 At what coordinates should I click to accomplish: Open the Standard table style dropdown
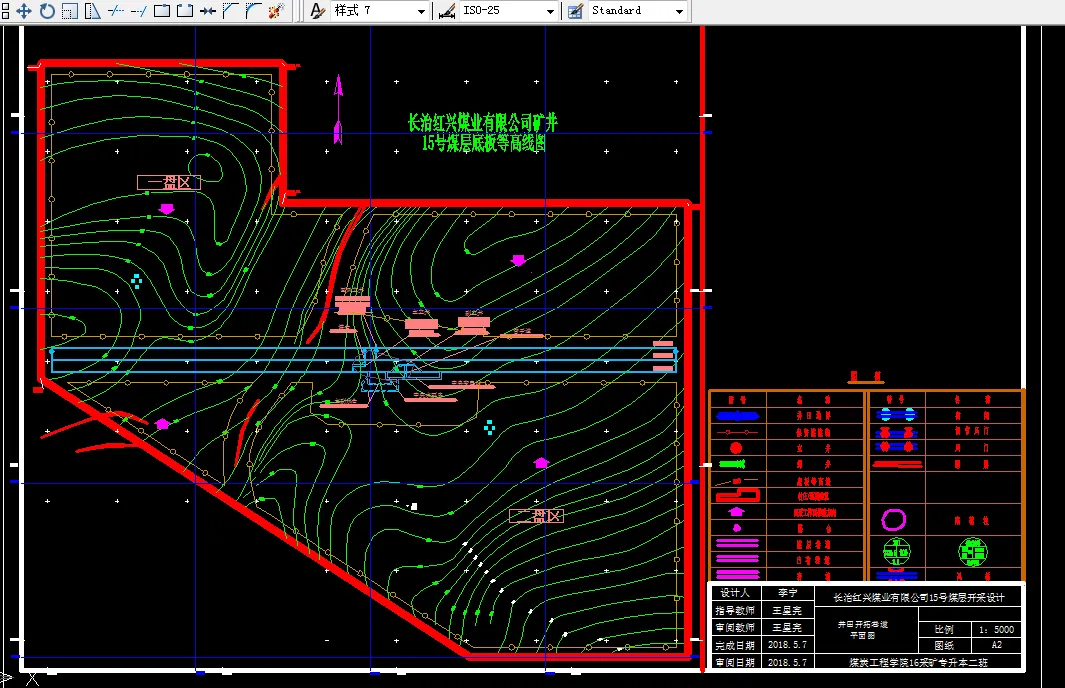point(637,11)
